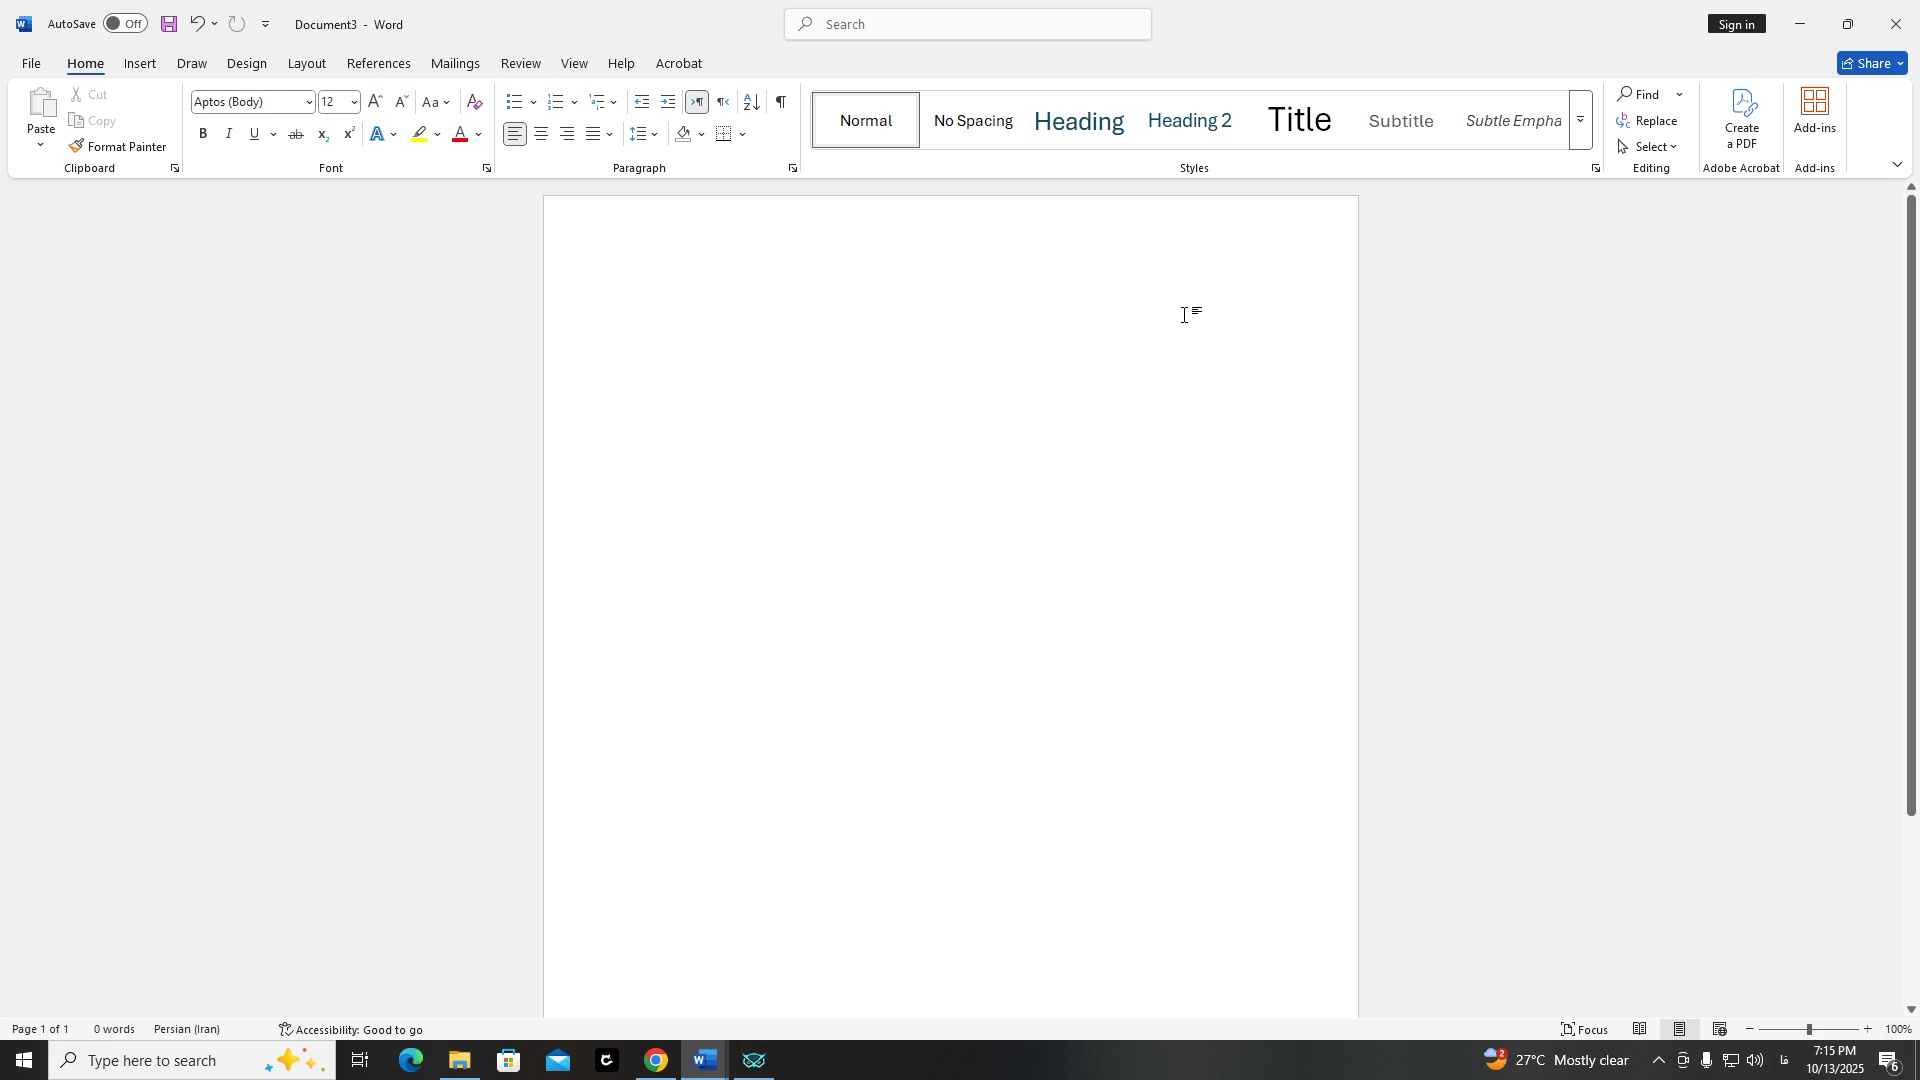Toggle the AutoSave switch
The image size is (1920, 1080).
[x=126, y=24]
